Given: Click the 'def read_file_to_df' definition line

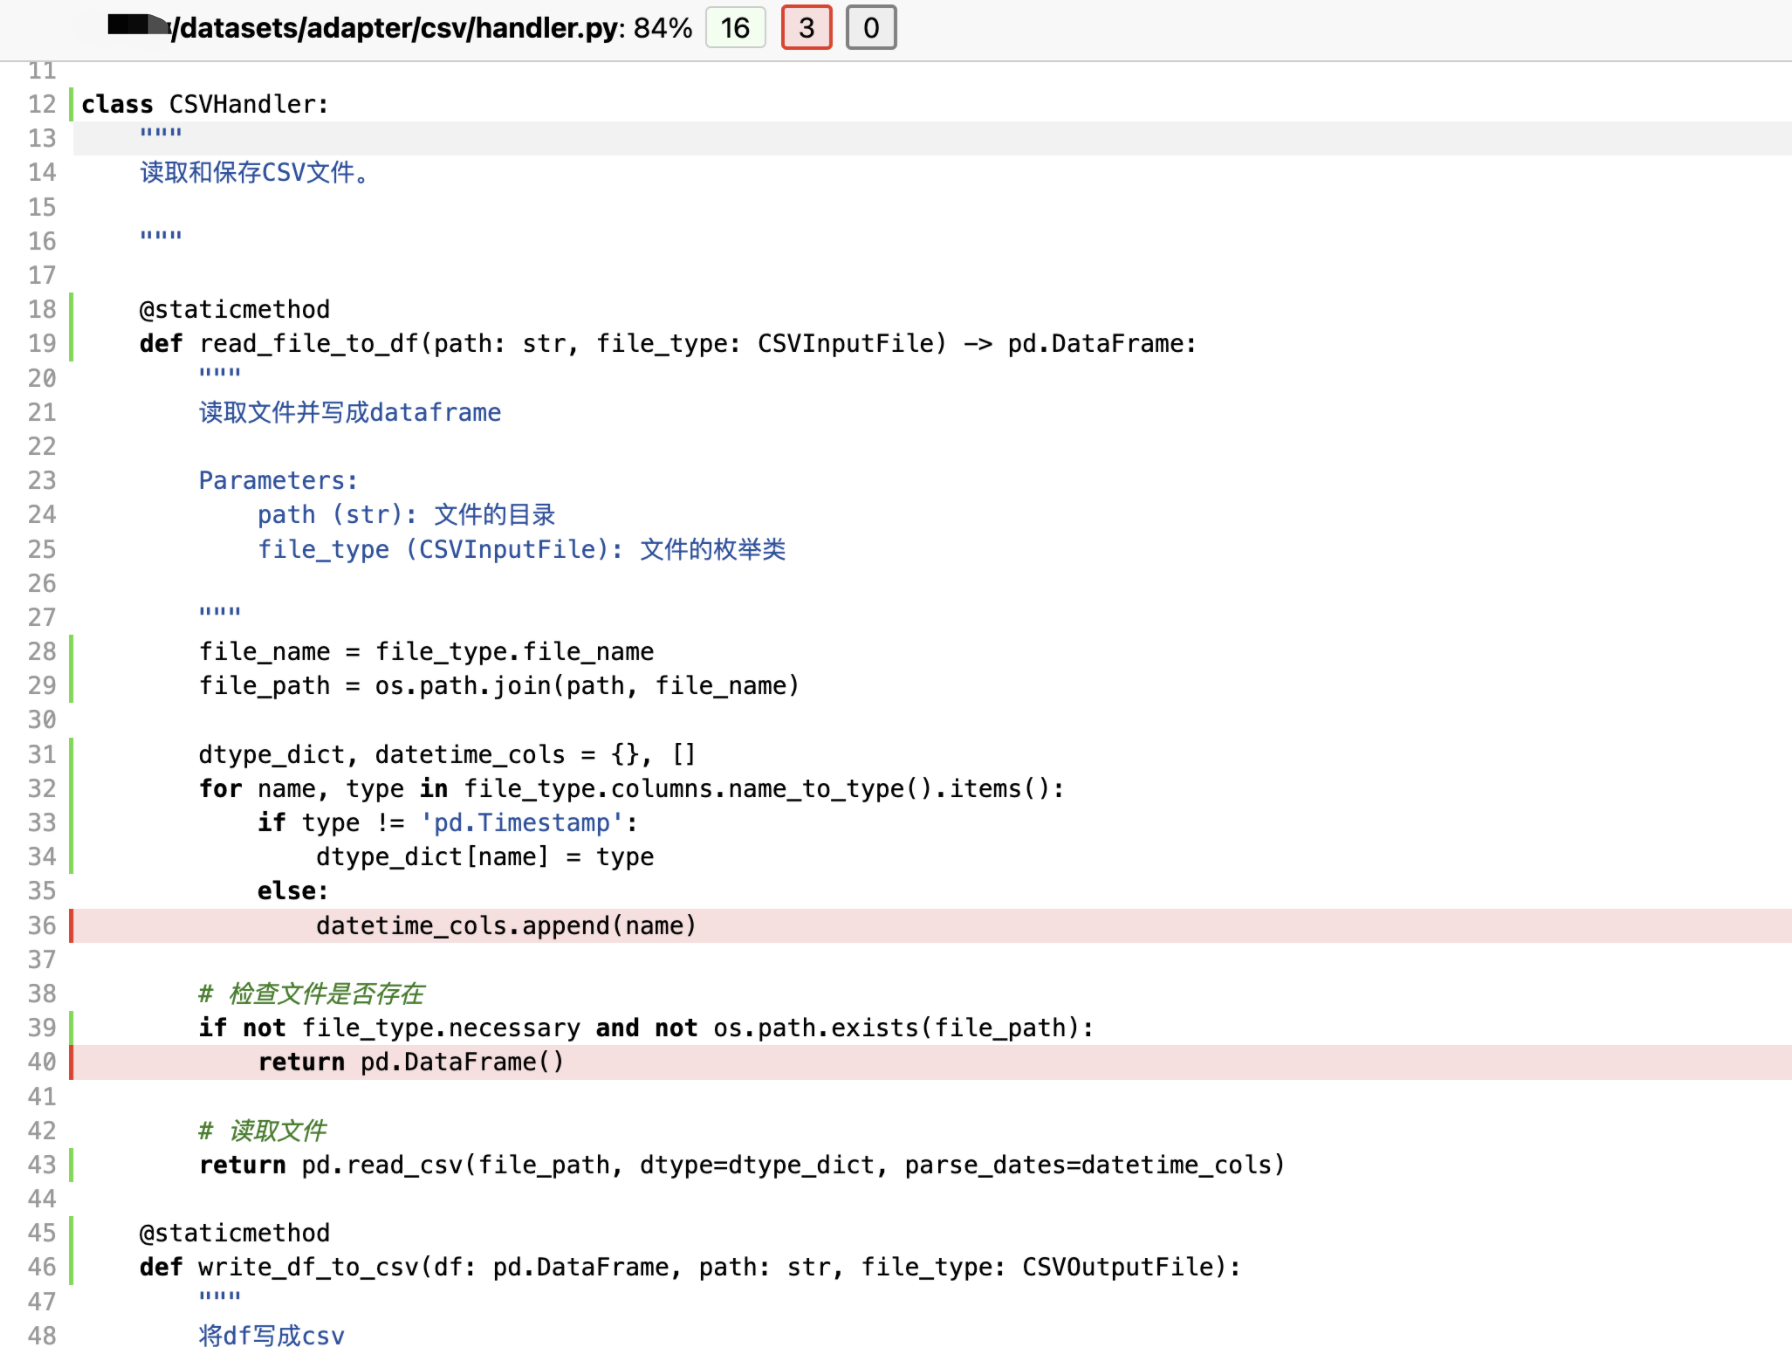Looking at the screenshot, I should pyautogui.click(x=667, y=344).
